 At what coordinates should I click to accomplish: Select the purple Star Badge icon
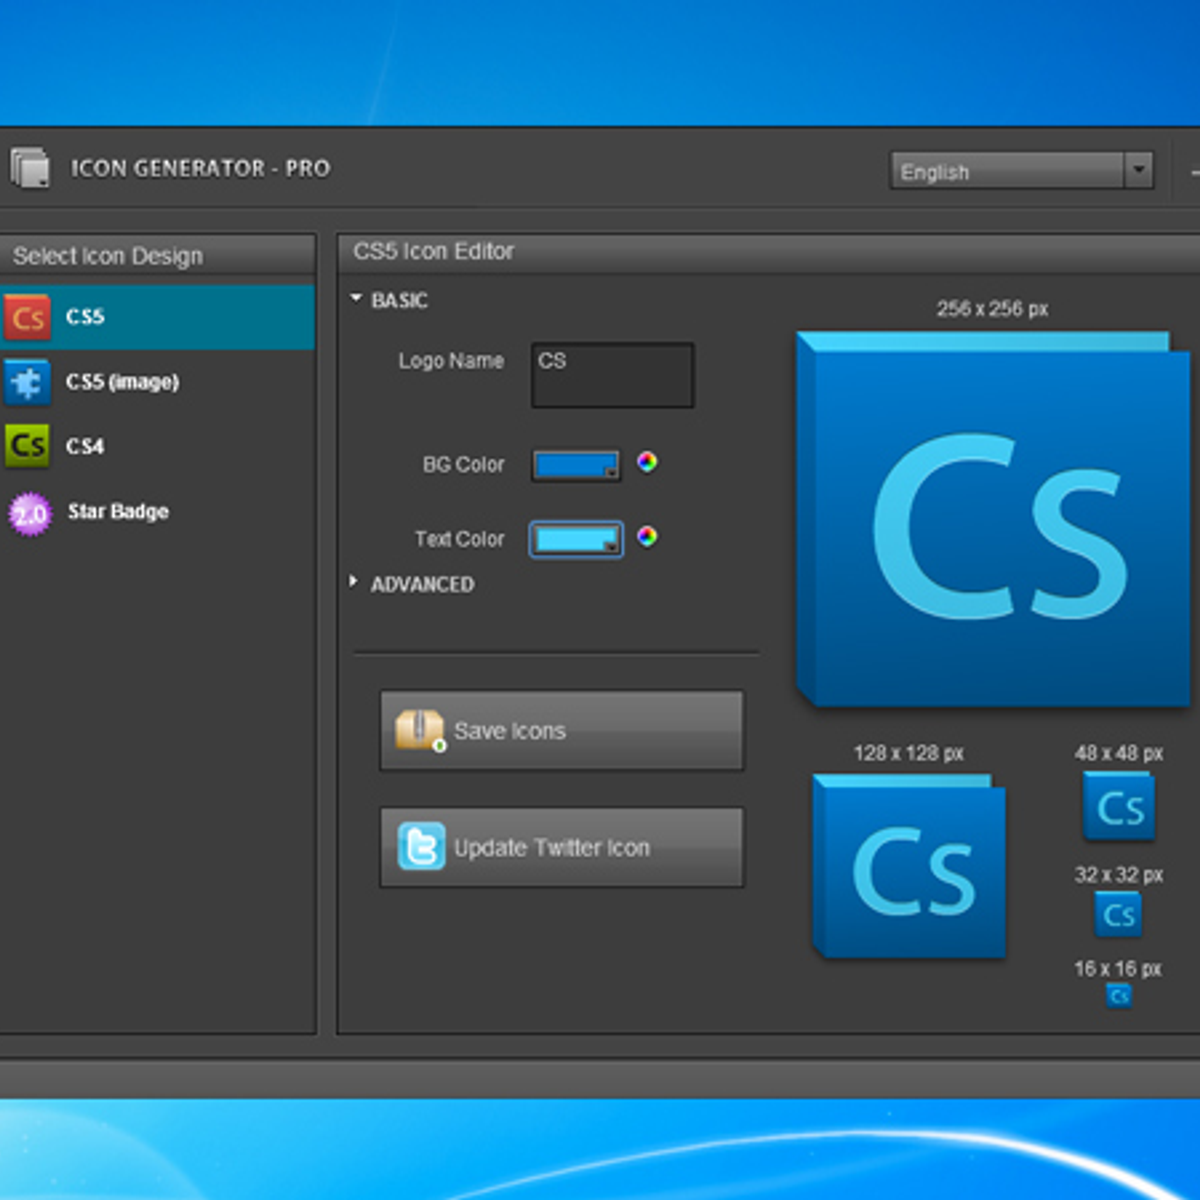click(29, 514)
